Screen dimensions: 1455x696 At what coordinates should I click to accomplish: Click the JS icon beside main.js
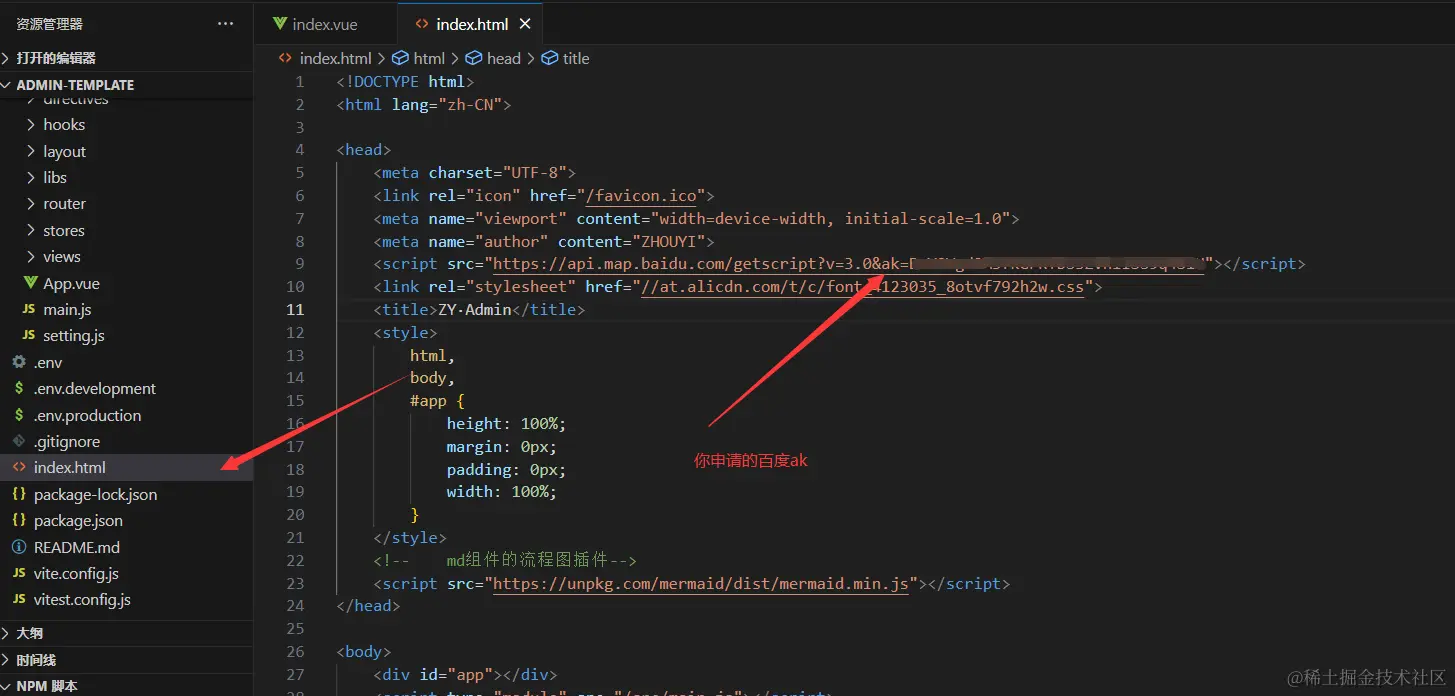(x=29, y=310)
